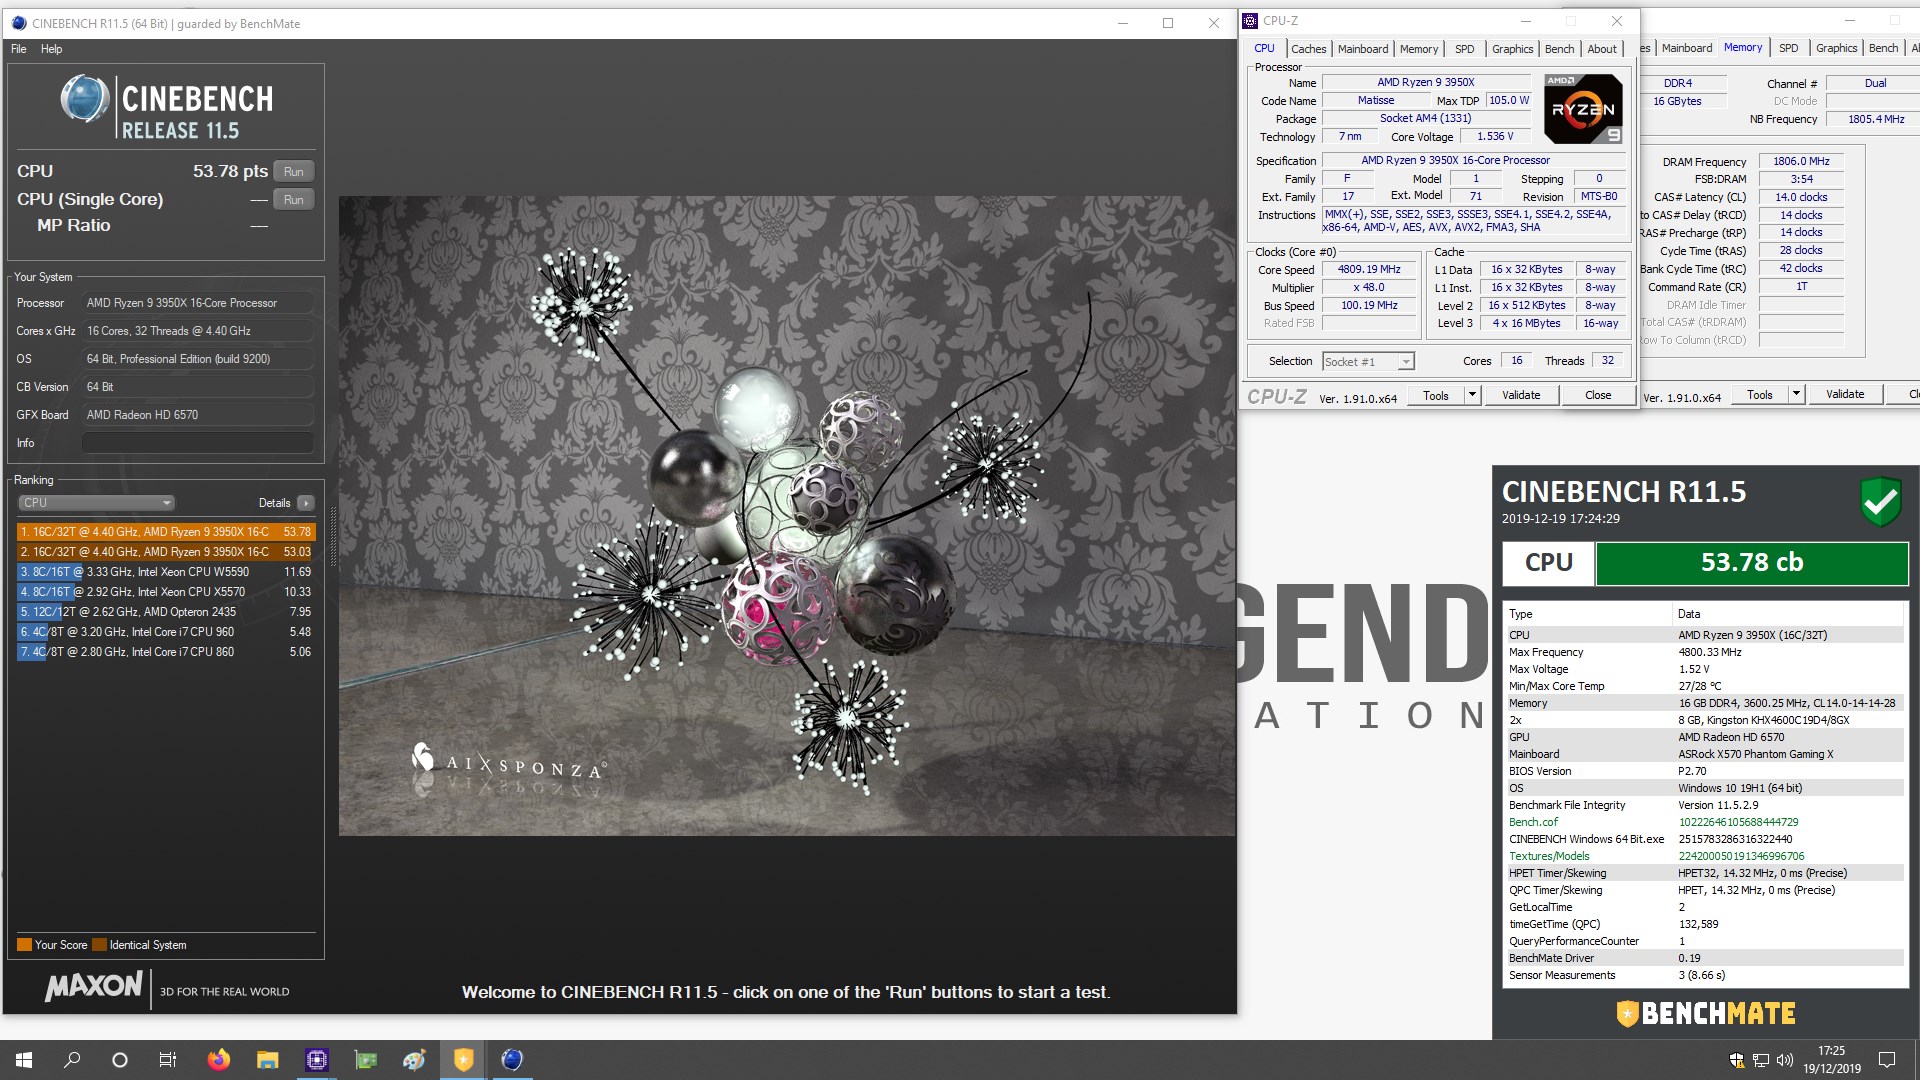Viewport: 1920px width, 1080px height.
Task: Click the rendered benchmark scene image
Action: point(787,516)
